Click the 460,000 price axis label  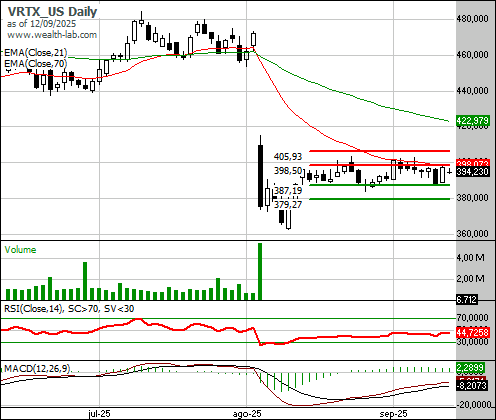pos(472,54)
